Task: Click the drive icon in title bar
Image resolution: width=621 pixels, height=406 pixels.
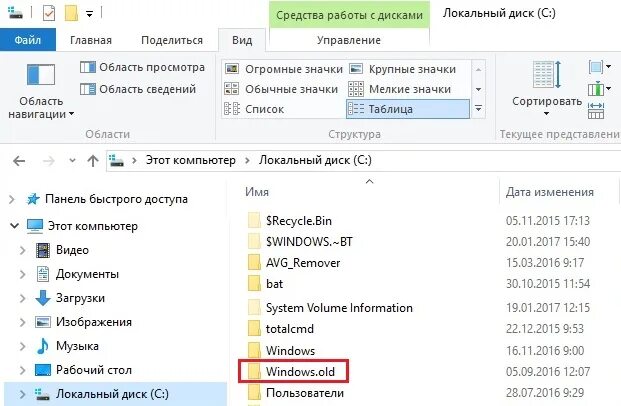Action: click(x=15, y=13)
